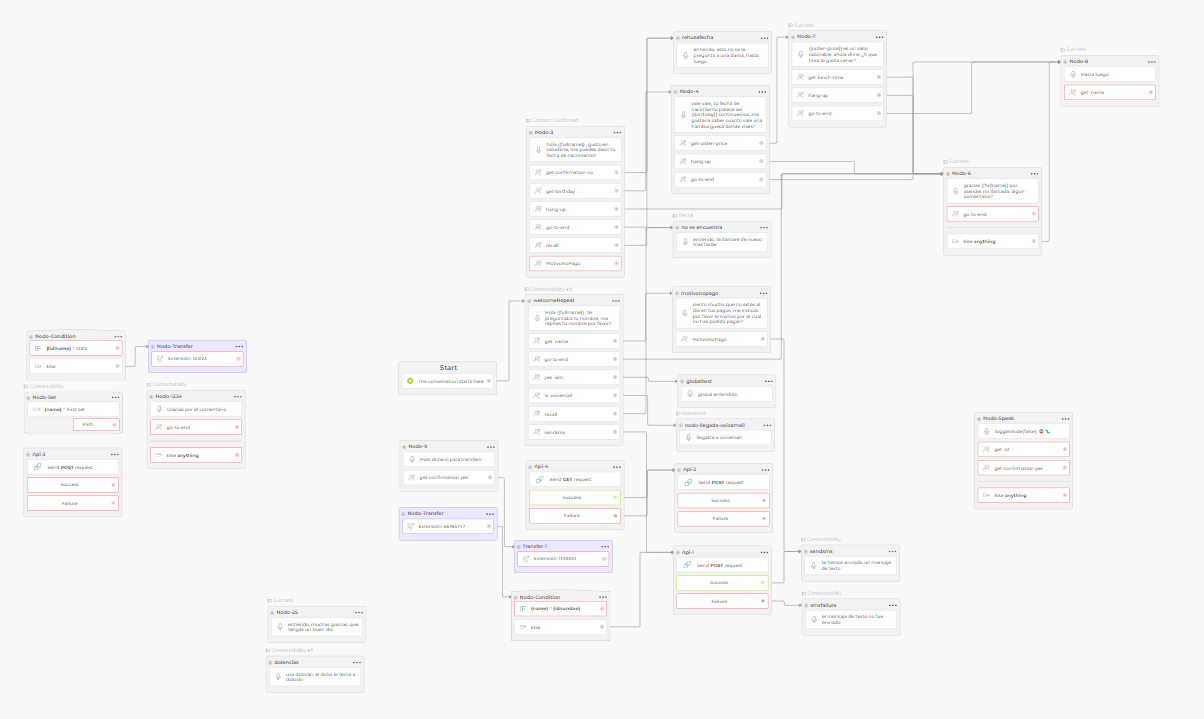Click output connector dot of 'The conversation starts here'
Viewport: 1204px width, 719px height.
click(x=491, y=381)
